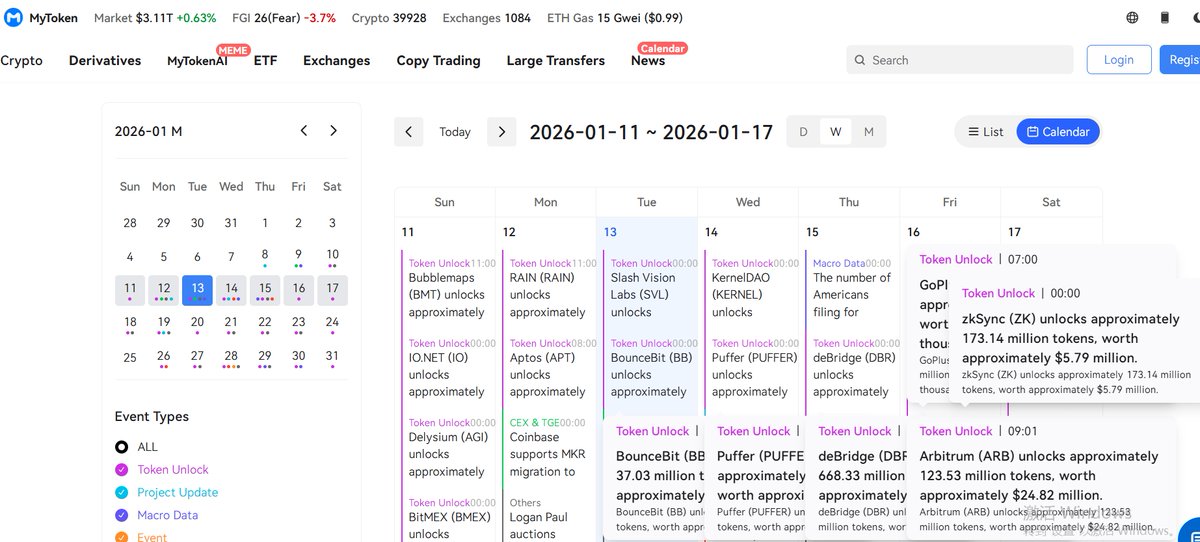Viewport: 1200px width, 542px height.
Task: Select the D day view
Action: click(x=803, y=132)
